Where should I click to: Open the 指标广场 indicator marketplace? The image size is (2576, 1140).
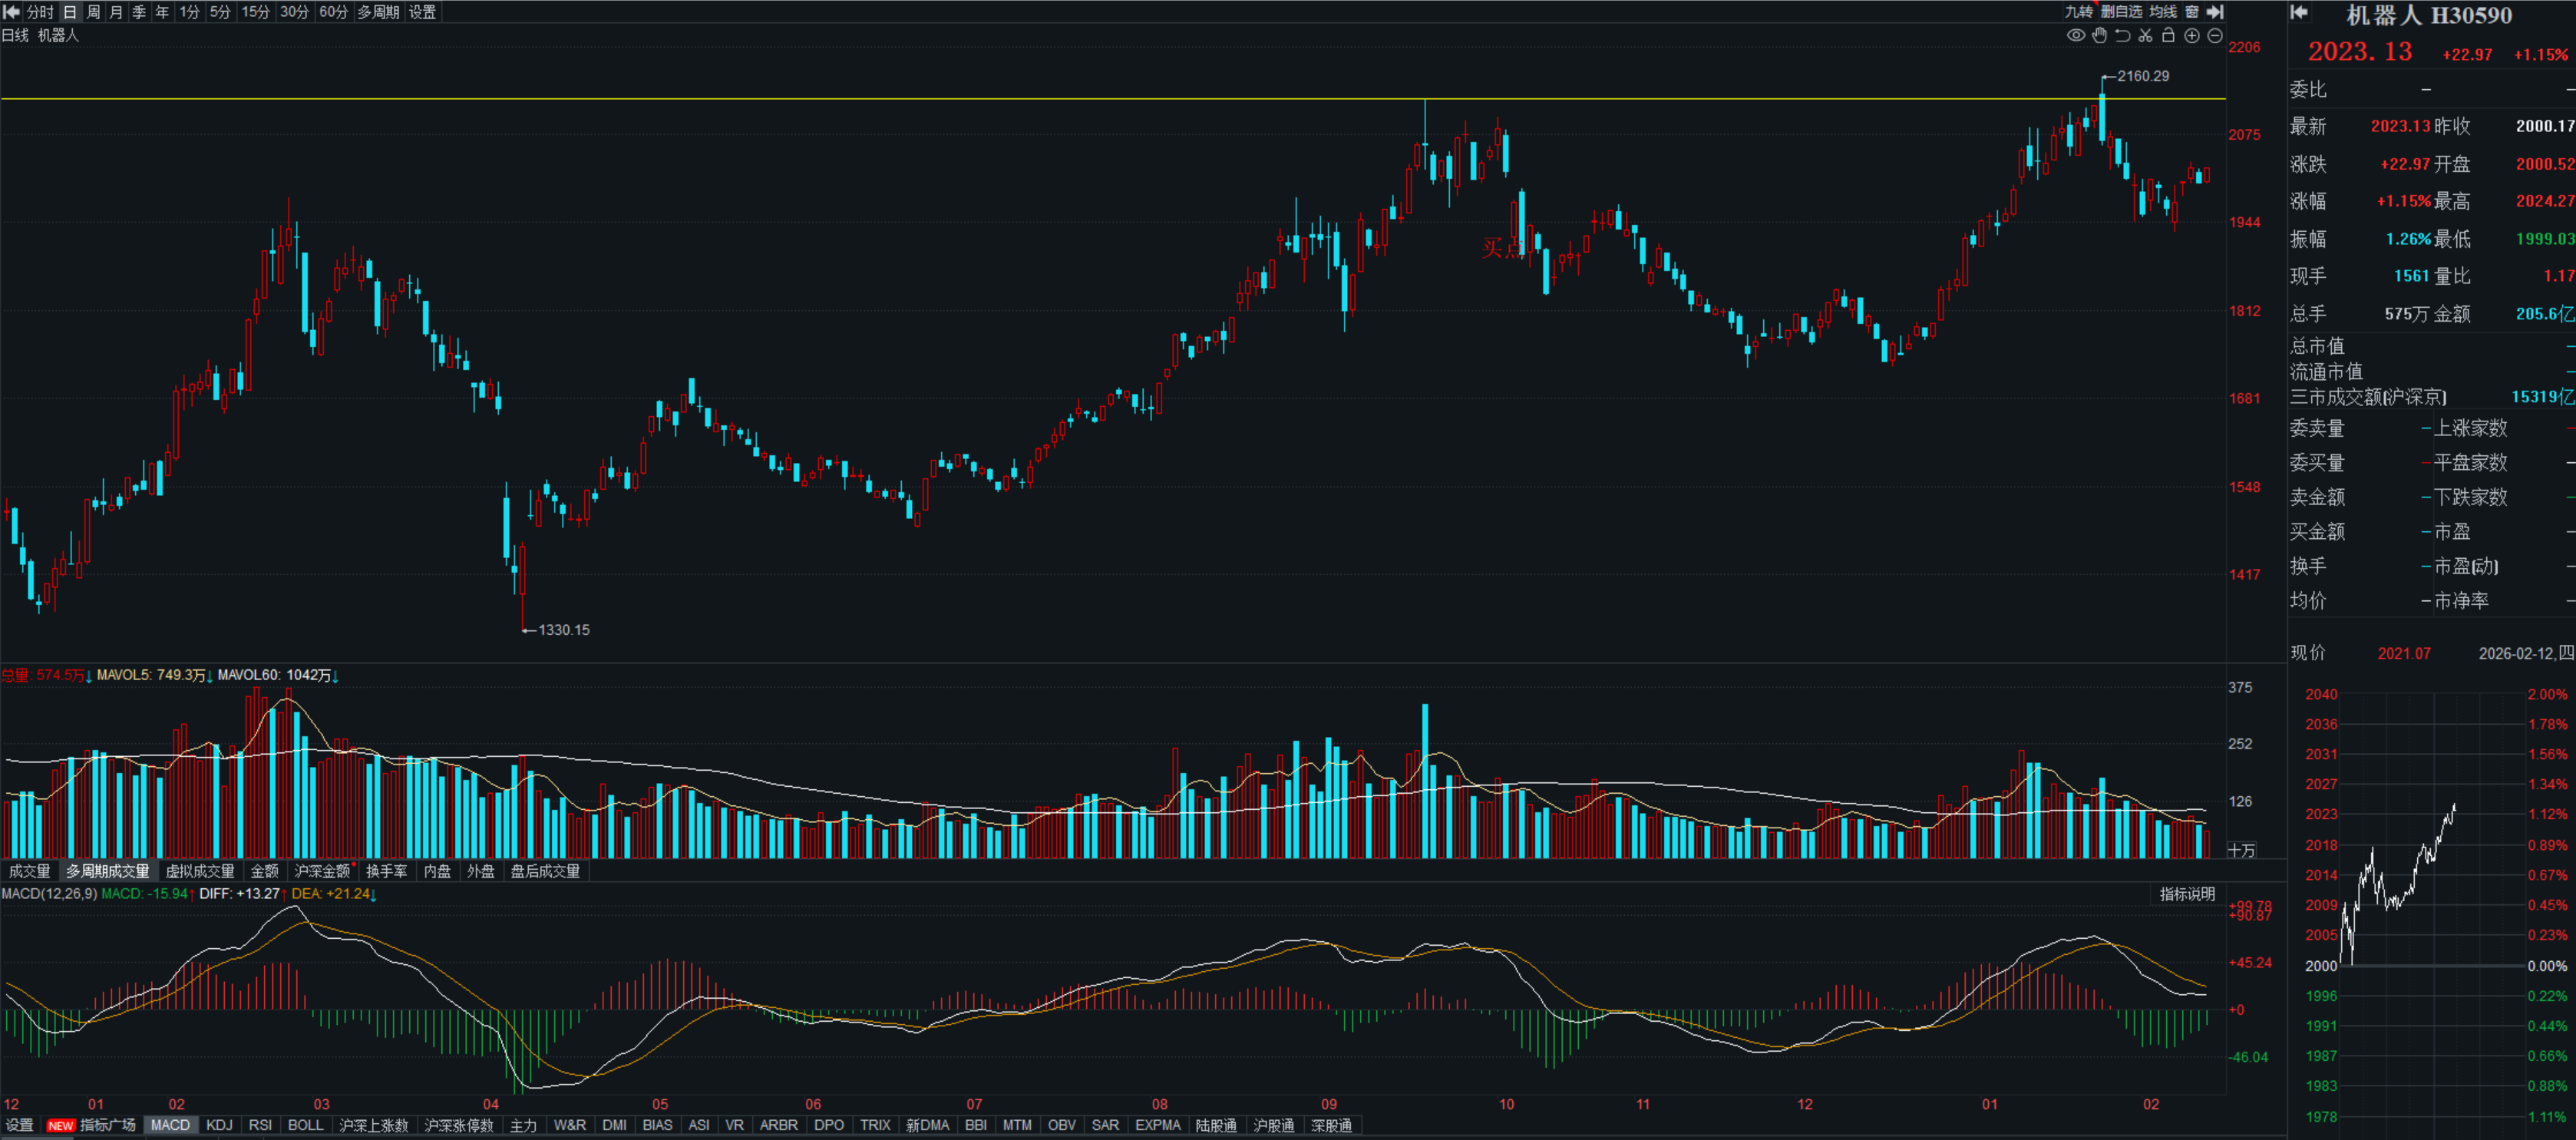pos(107,1125)
